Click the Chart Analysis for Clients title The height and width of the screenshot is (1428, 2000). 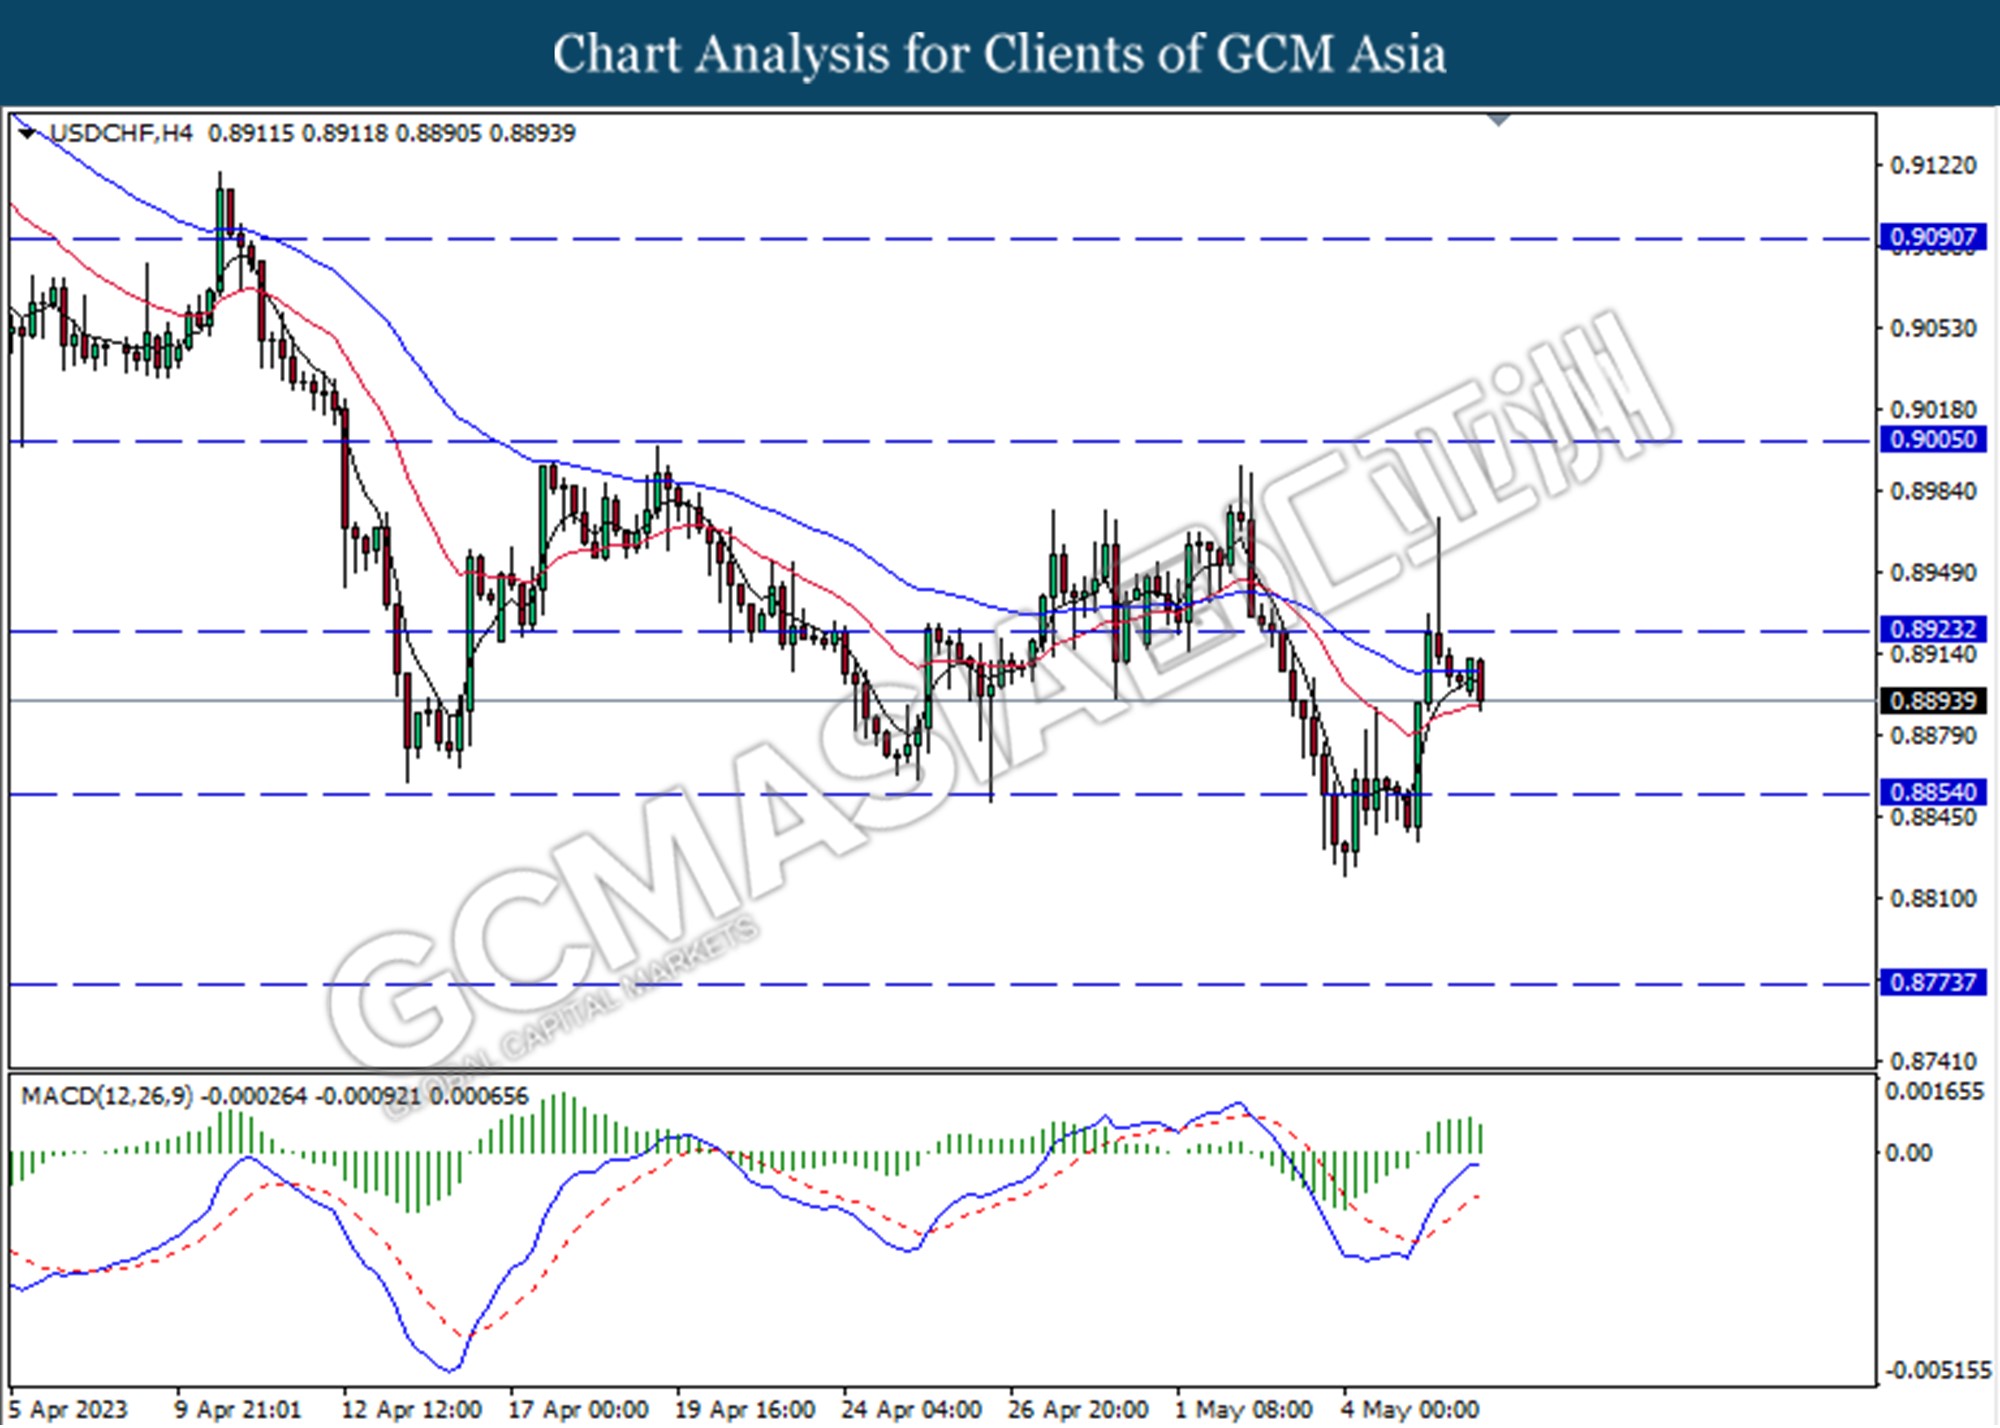point(999,54)
